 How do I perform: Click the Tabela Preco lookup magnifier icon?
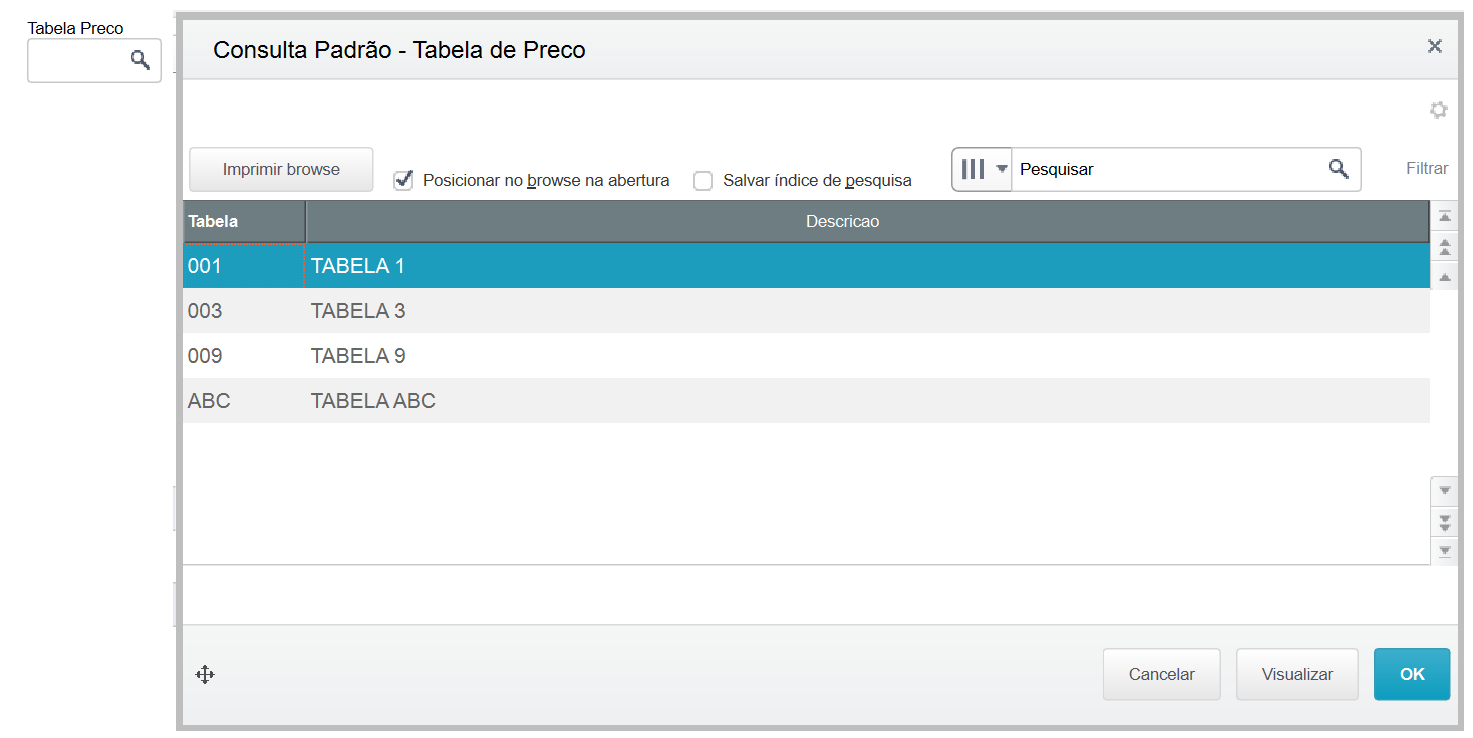pos(141,60)
